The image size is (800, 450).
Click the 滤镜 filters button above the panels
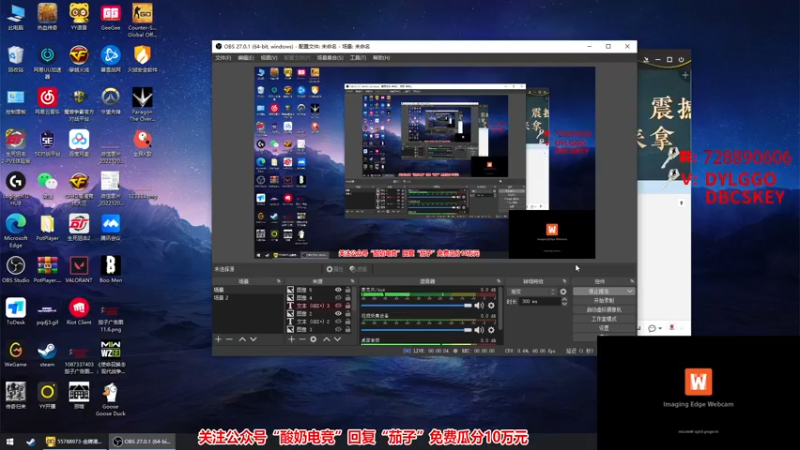click(x=358, y=269)
